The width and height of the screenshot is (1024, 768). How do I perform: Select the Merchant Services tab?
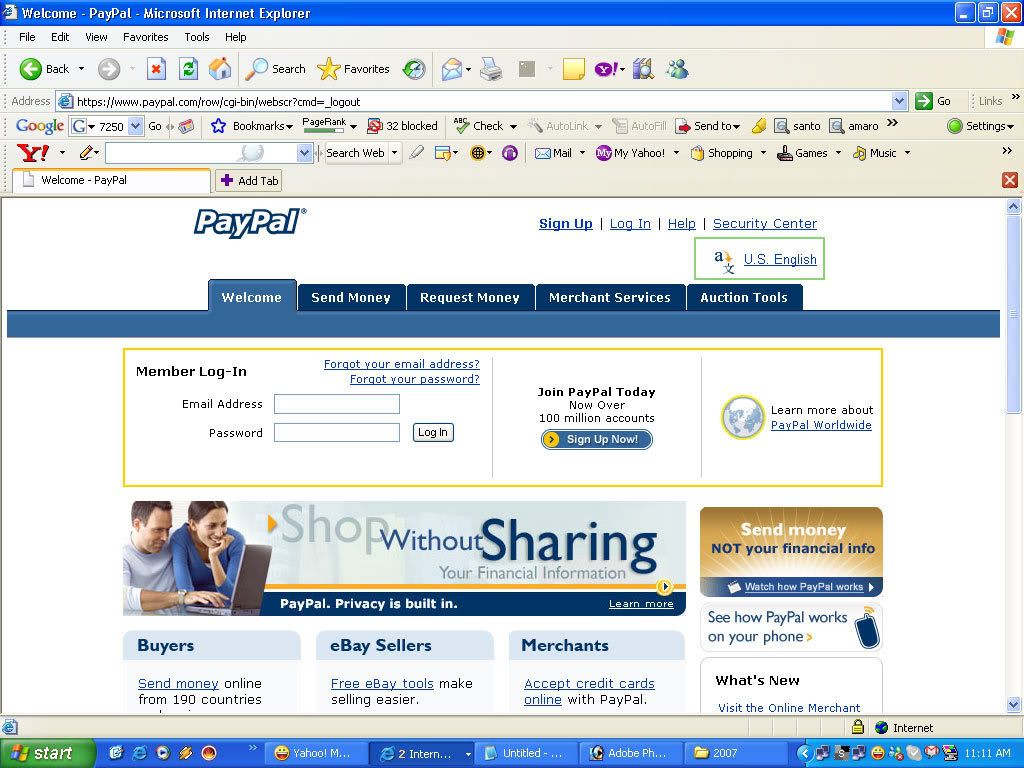[609, 297]
